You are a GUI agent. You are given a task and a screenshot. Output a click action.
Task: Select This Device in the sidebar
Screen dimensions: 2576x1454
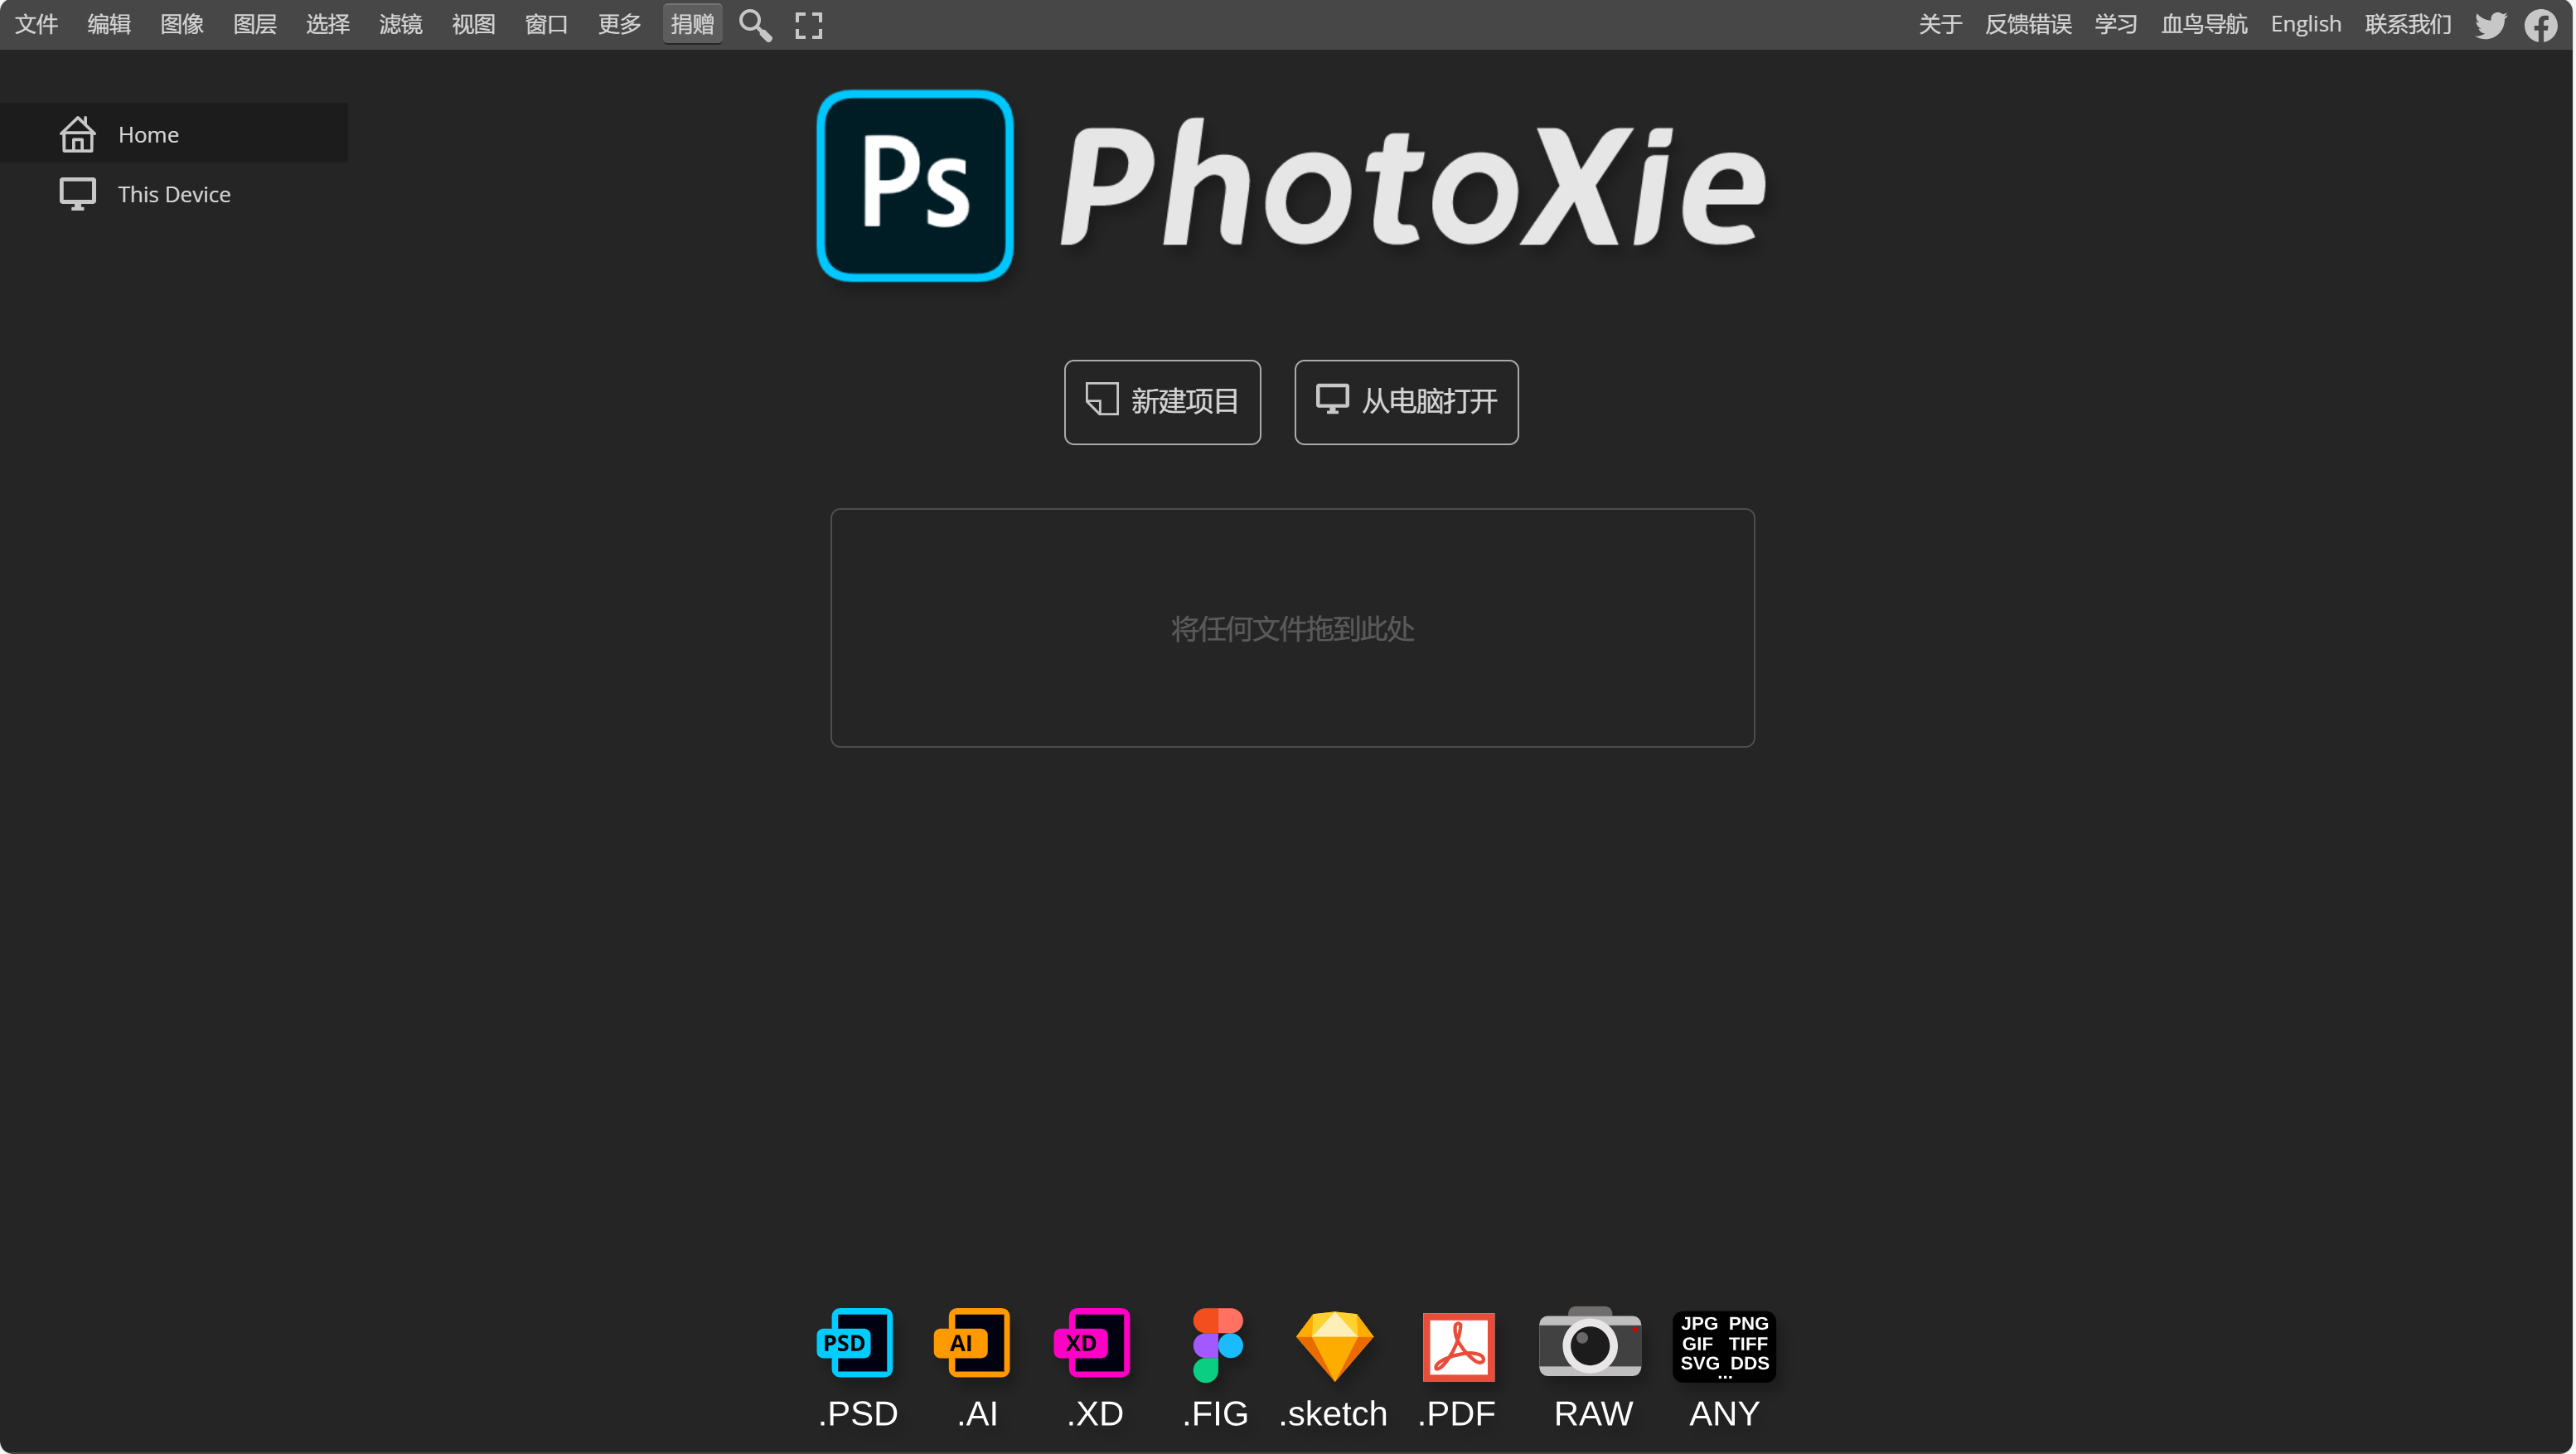point(174,194)
